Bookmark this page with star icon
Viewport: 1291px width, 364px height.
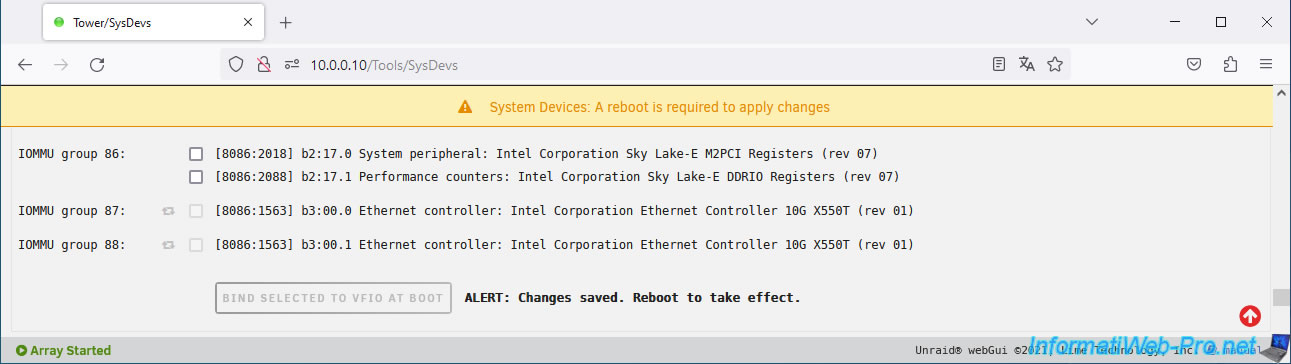coord(1054,64)
